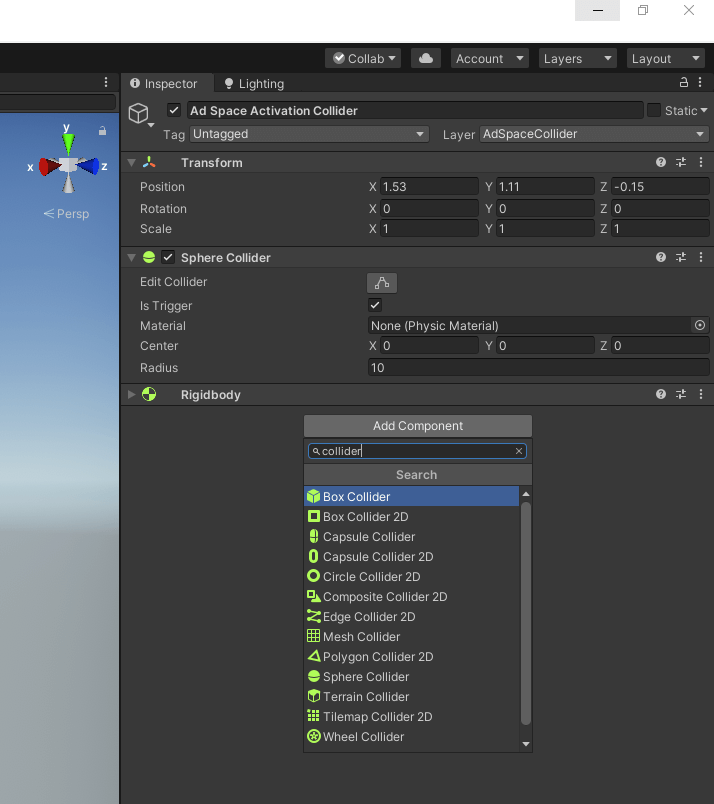The height and width of the screenshot is (804, 714).
Task: Click the Edit Collider button icon
Action: click(382, 283)
